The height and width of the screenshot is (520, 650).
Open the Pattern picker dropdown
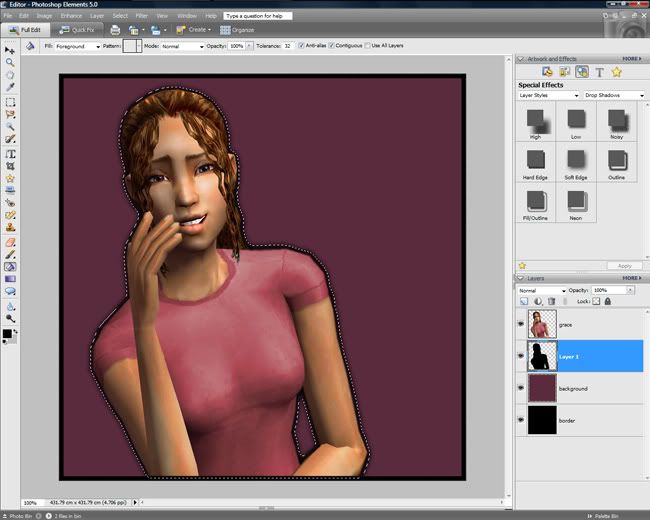point(140,46)
